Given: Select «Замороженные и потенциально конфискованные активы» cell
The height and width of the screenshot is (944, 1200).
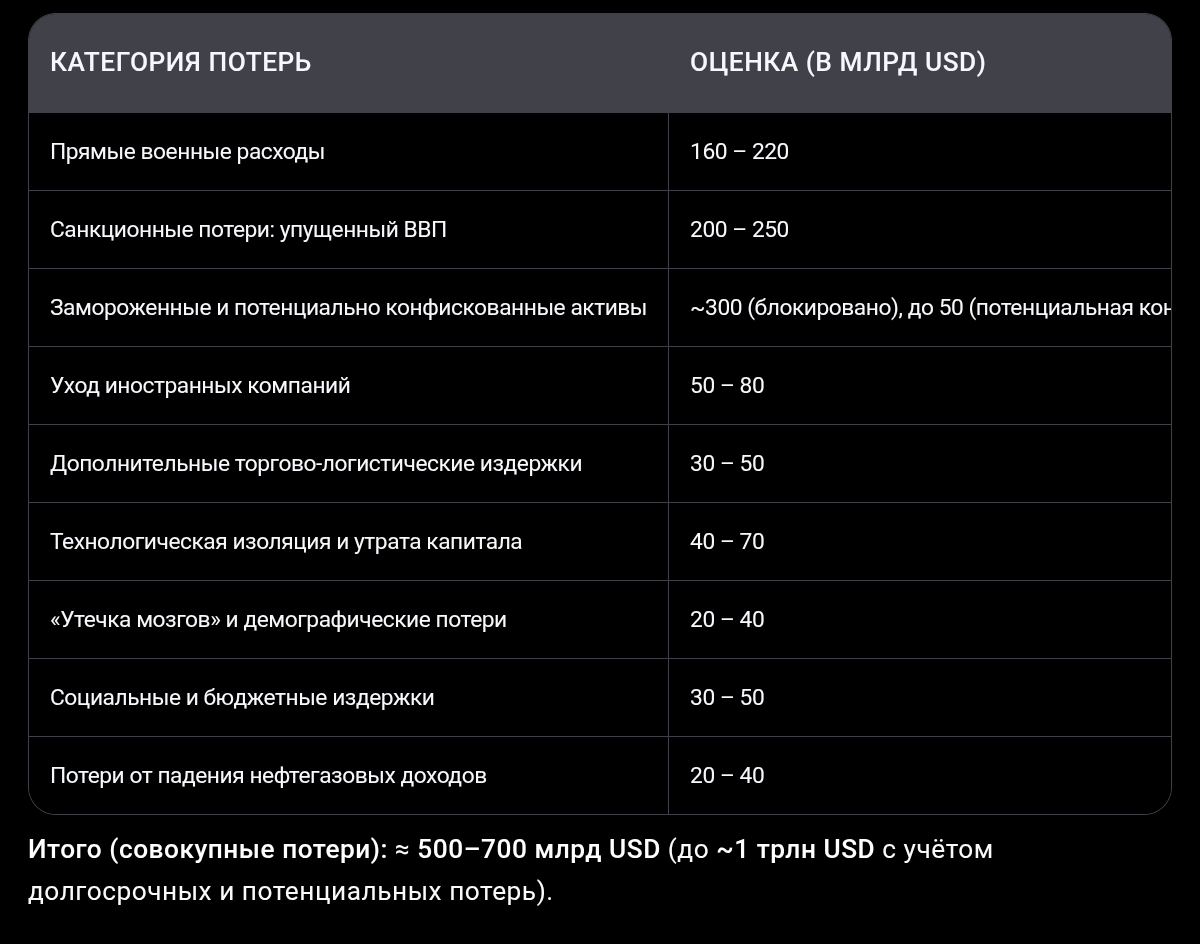Looking at the screenshot, I should [x=348, y=308].
